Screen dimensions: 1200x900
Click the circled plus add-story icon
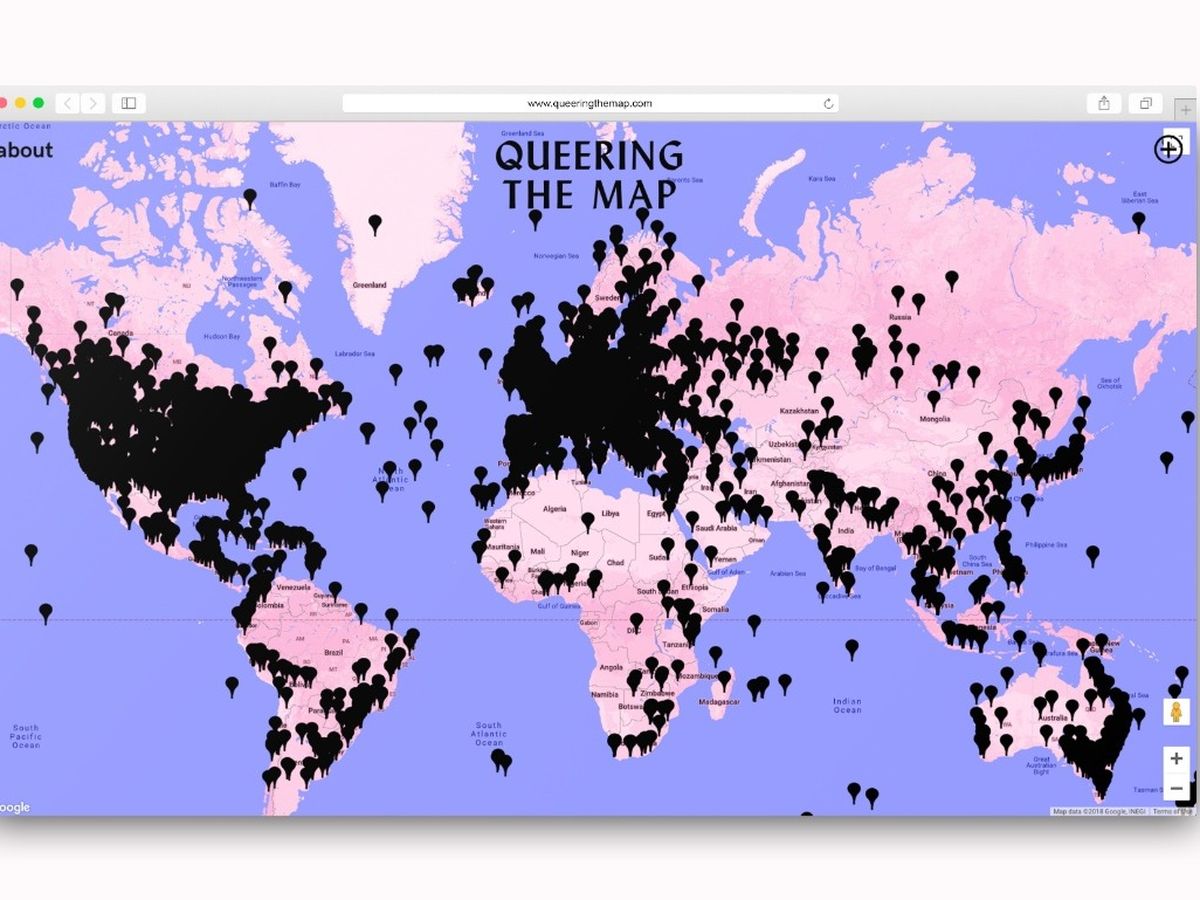click(1168, 149)
